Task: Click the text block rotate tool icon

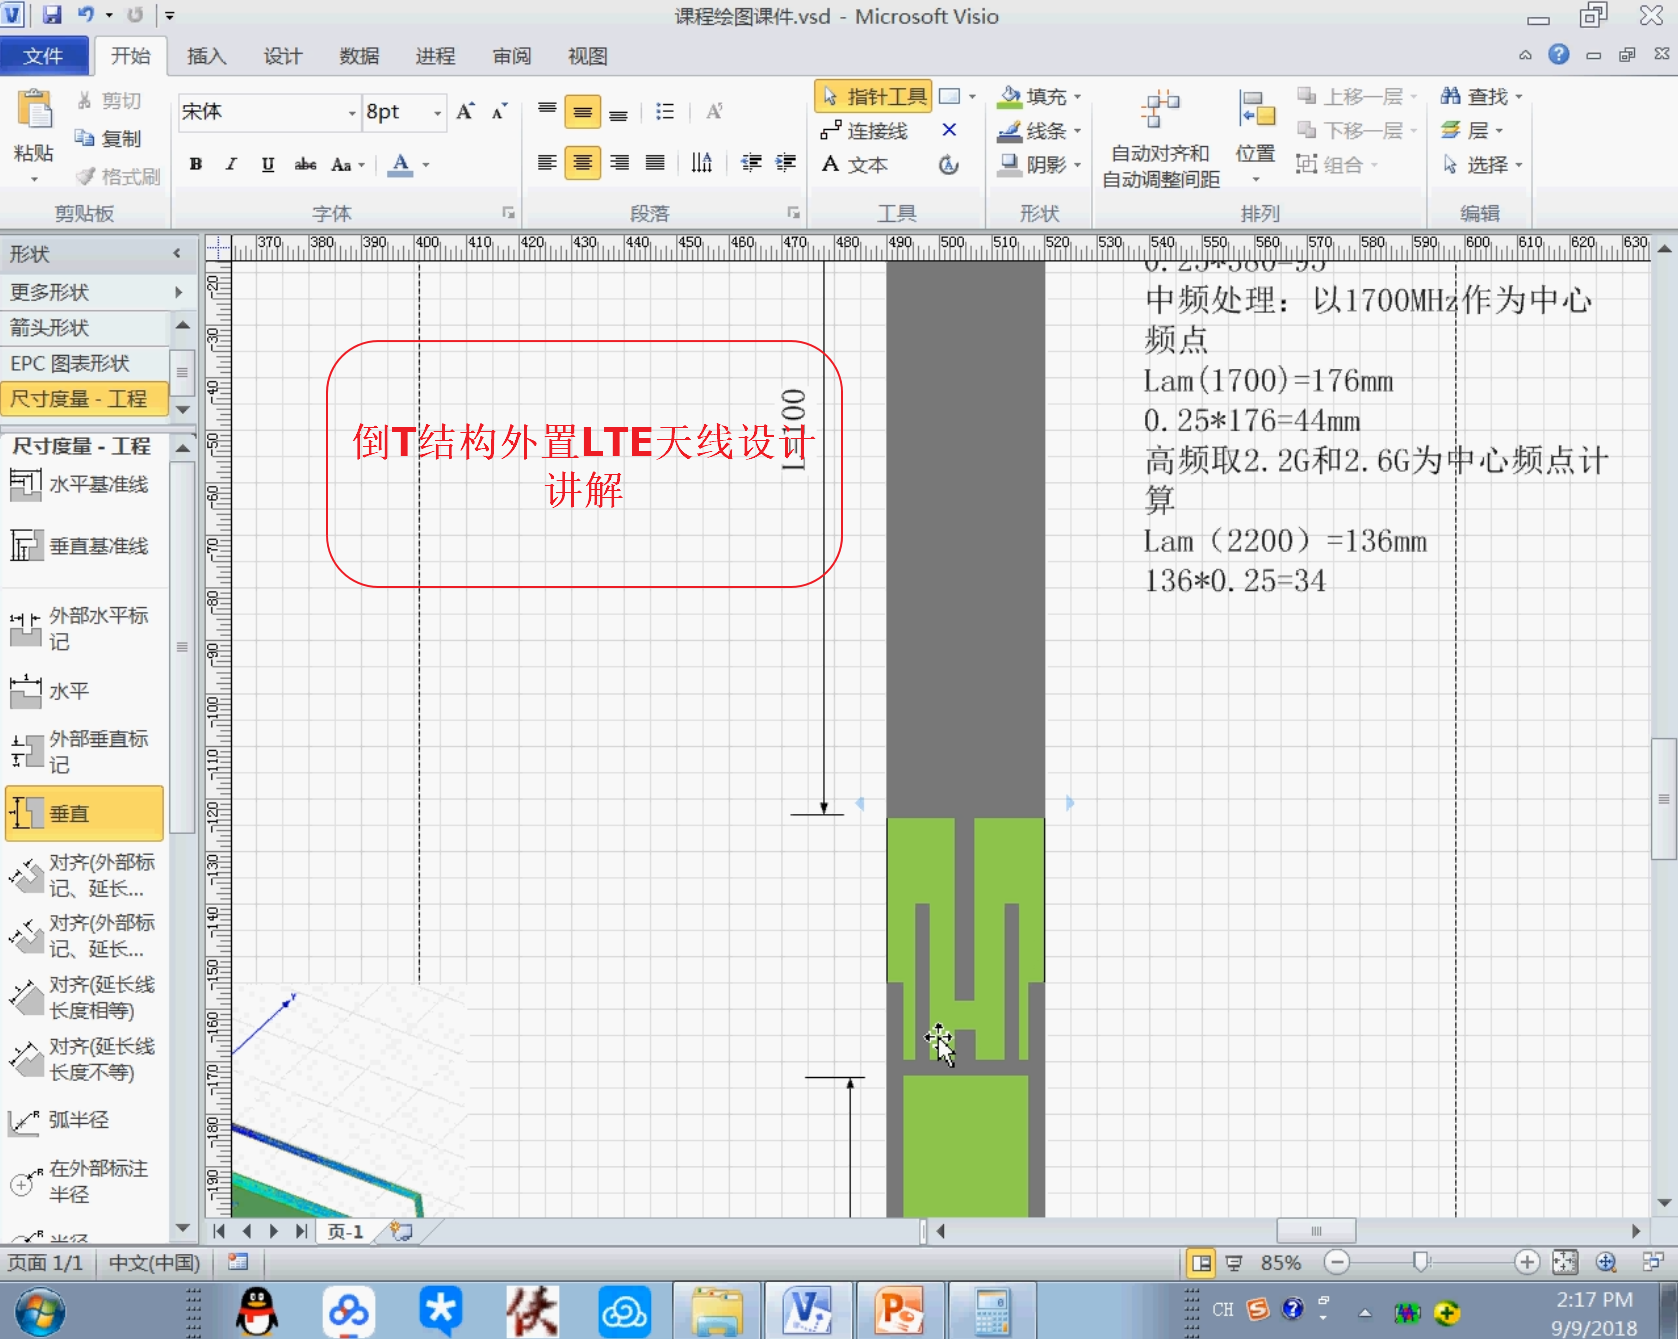Action: point(949,164)
